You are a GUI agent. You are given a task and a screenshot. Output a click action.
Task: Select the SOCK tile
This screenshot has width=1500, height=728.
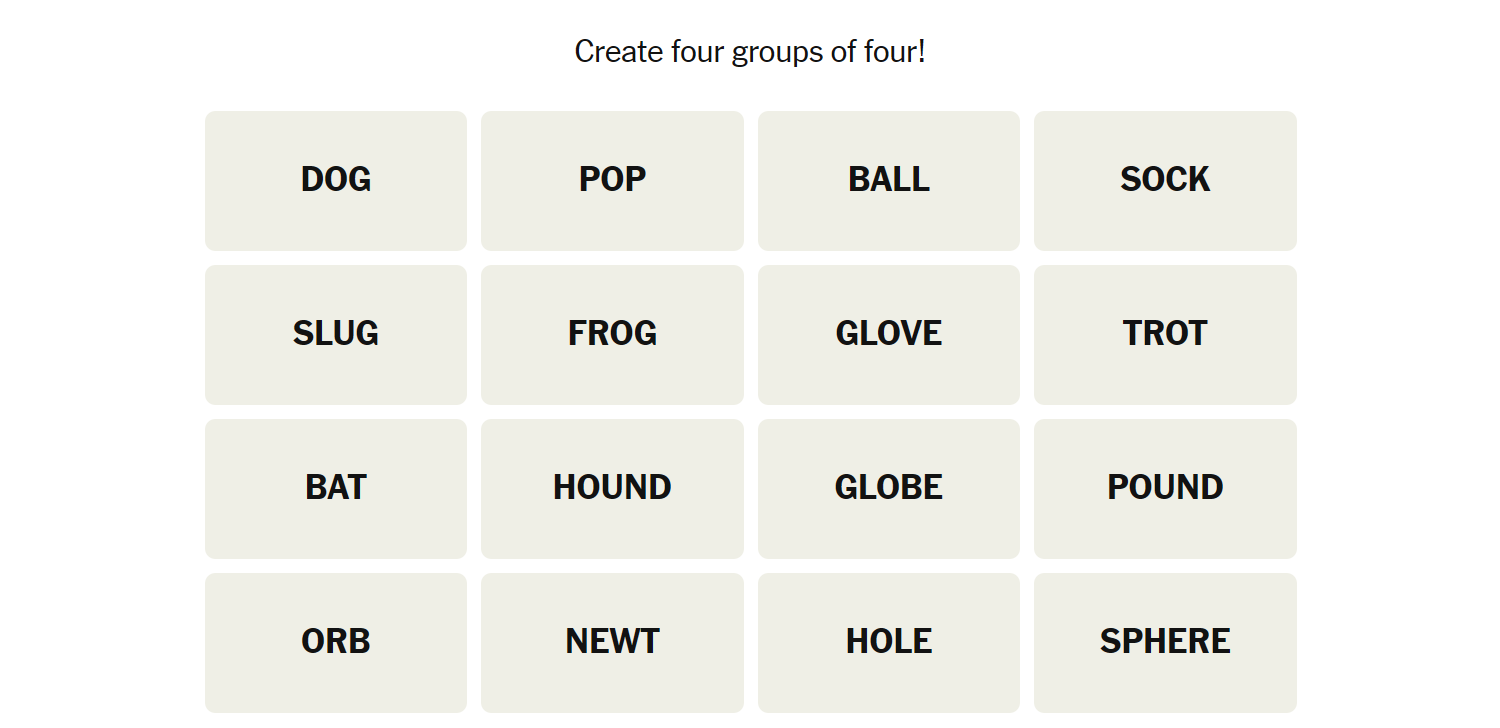pos(1165,180)
